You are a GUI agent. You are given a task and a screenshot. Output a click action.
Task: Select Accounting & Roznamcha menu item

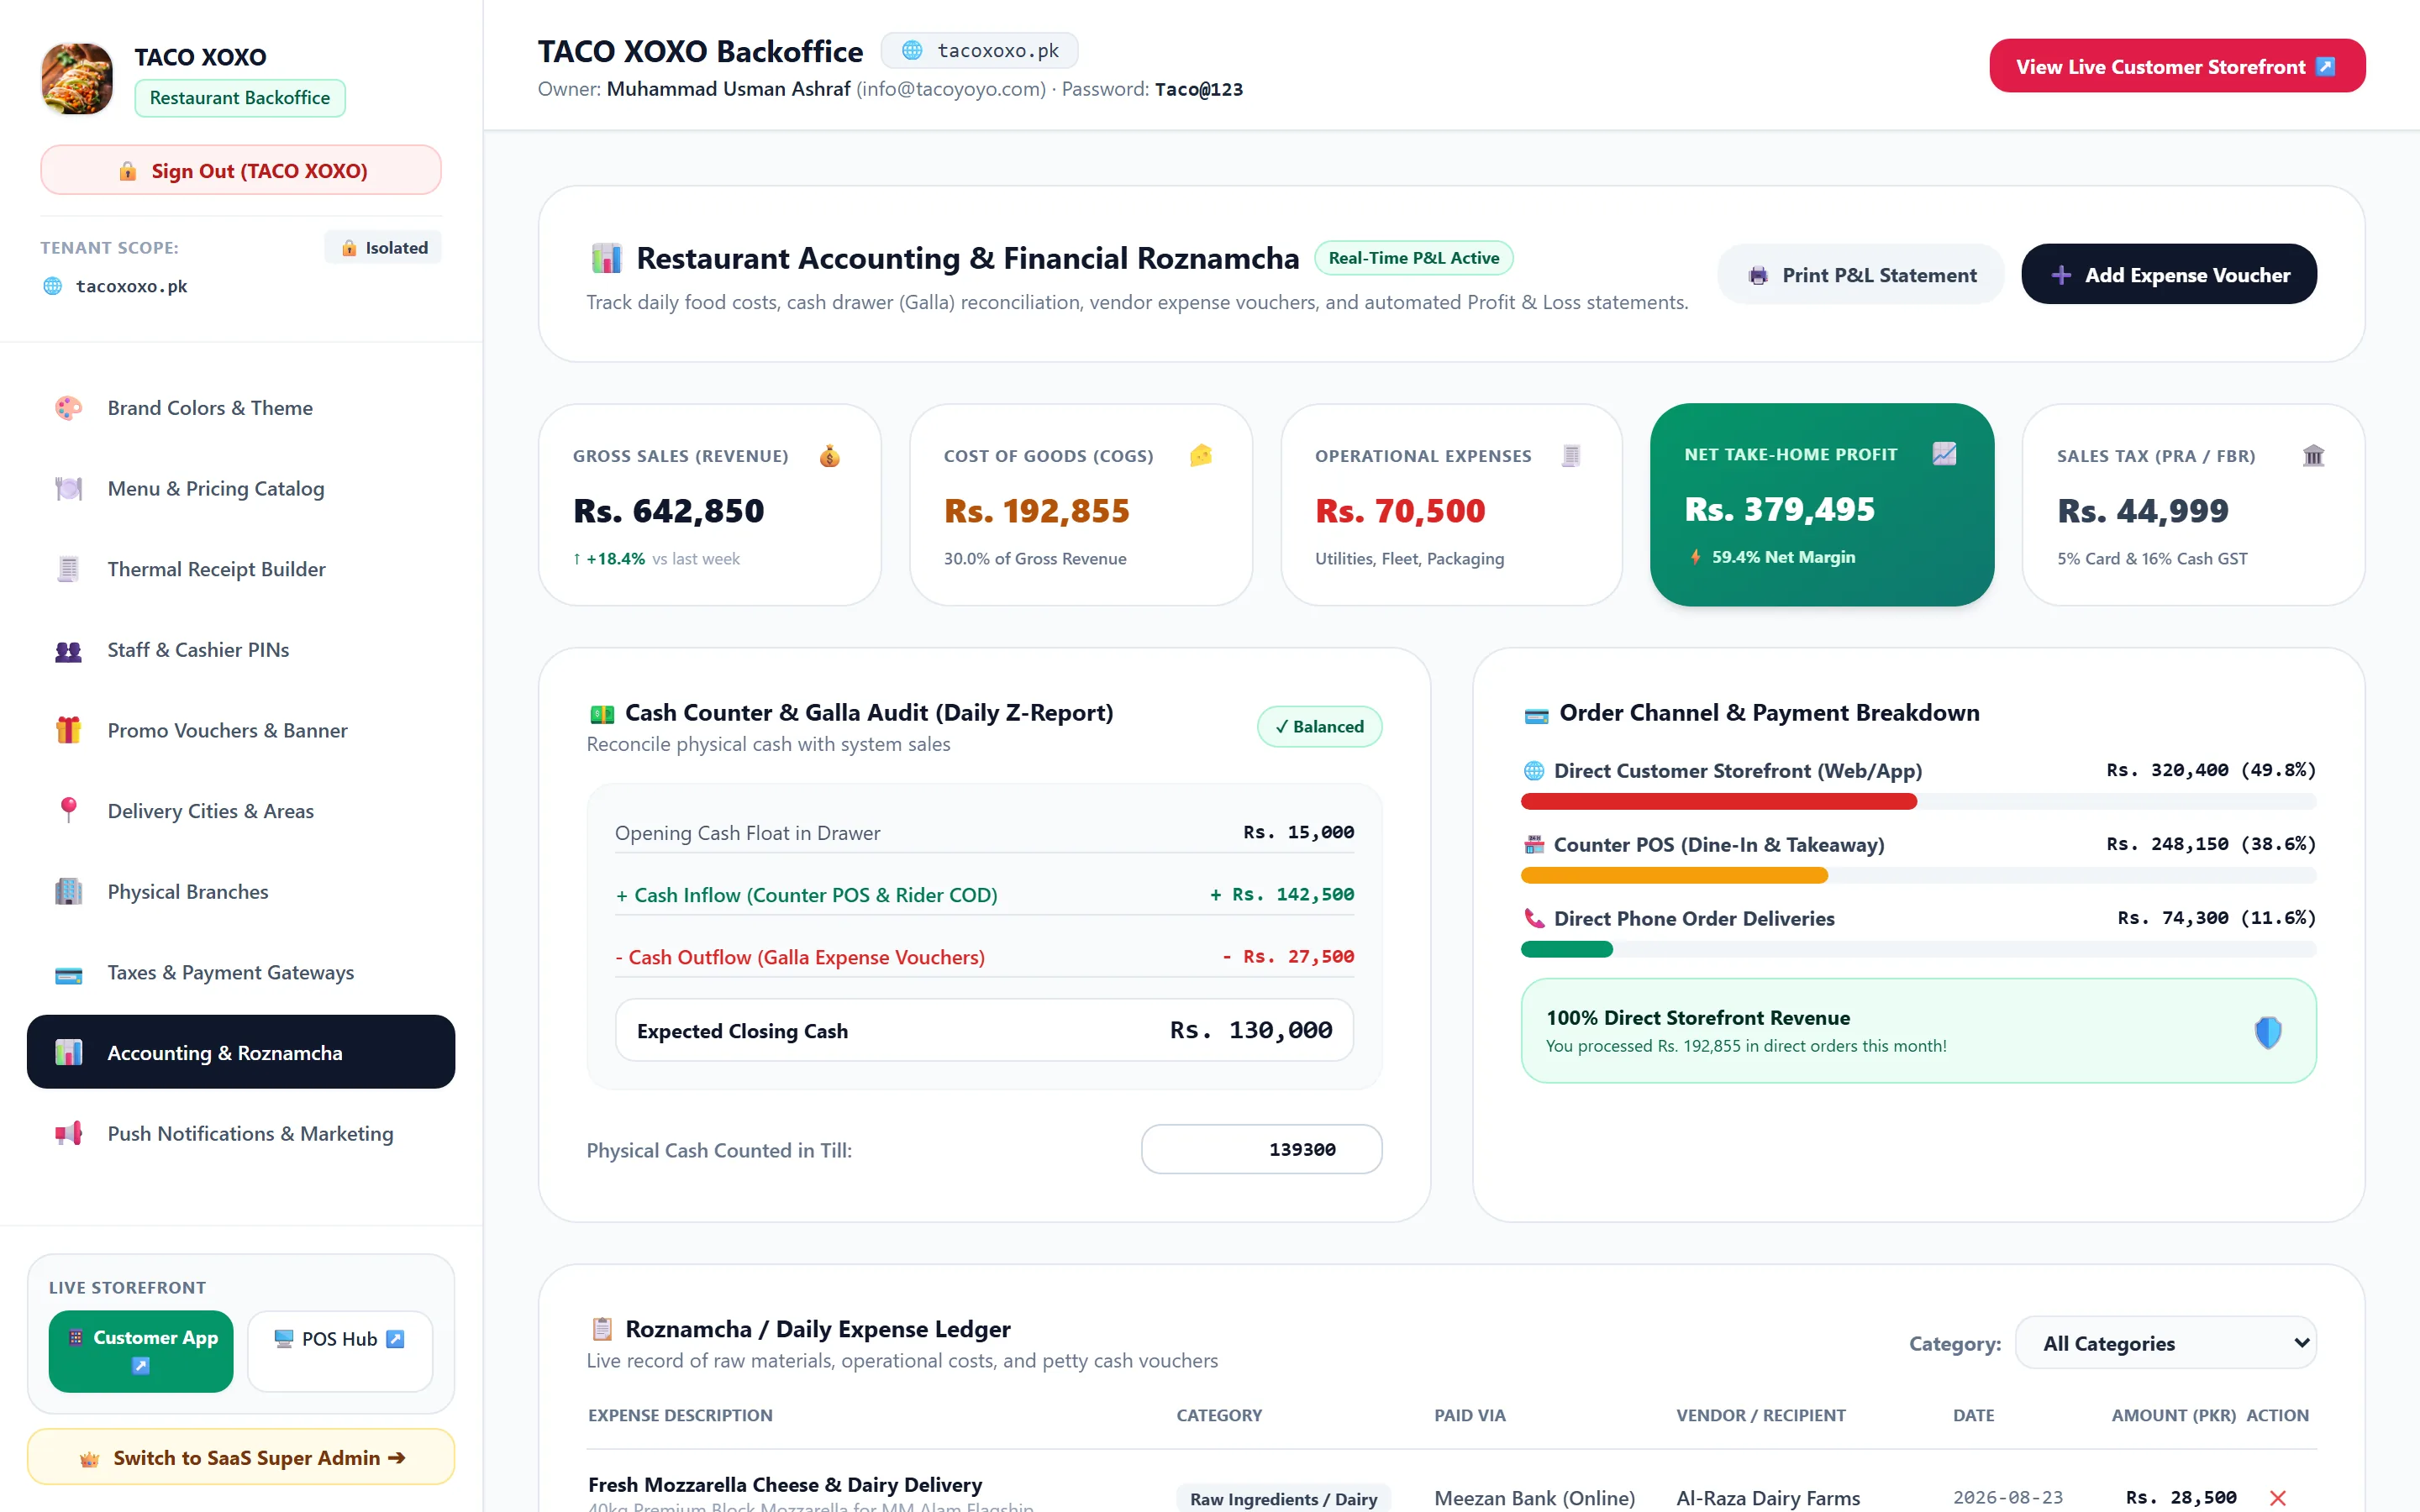[x=241, y=1053]
